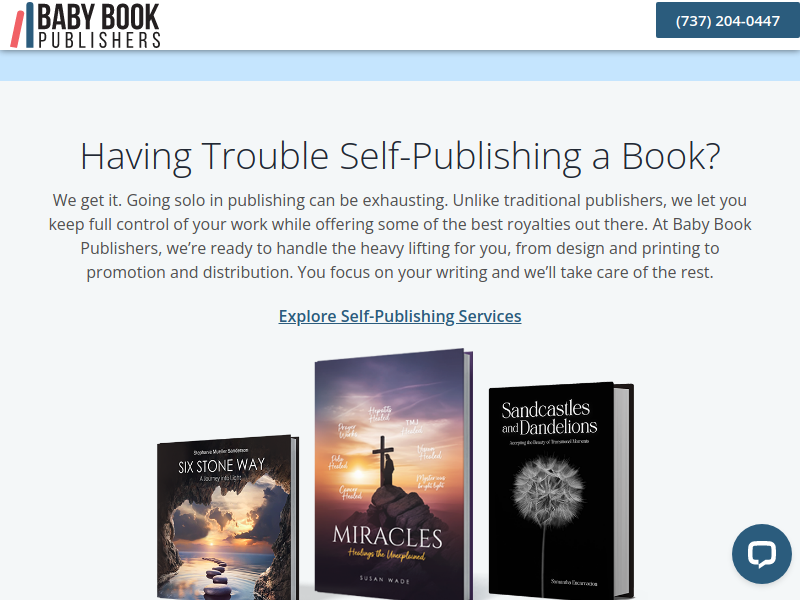Click the Baby Book logo wordmark
This screenshot has width=800, height=600.
98,17
